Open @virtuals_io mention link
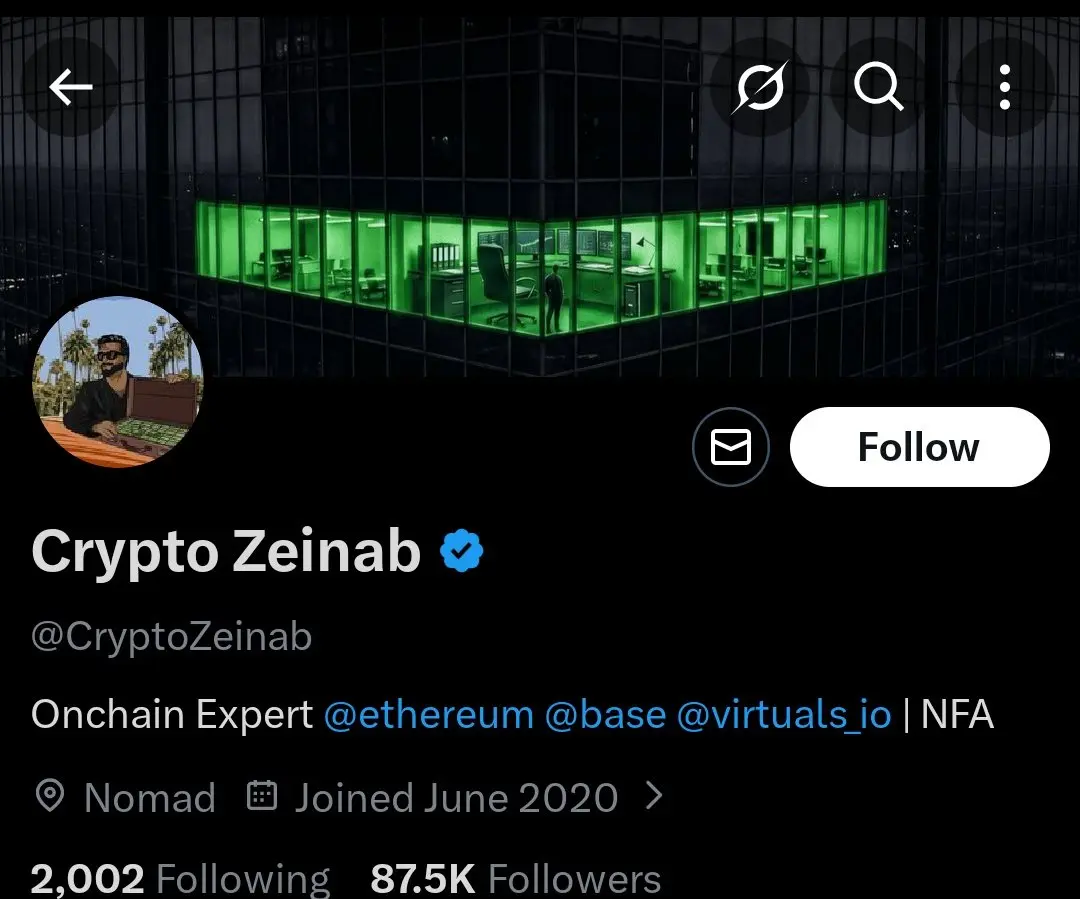 (x=784, y=714)
